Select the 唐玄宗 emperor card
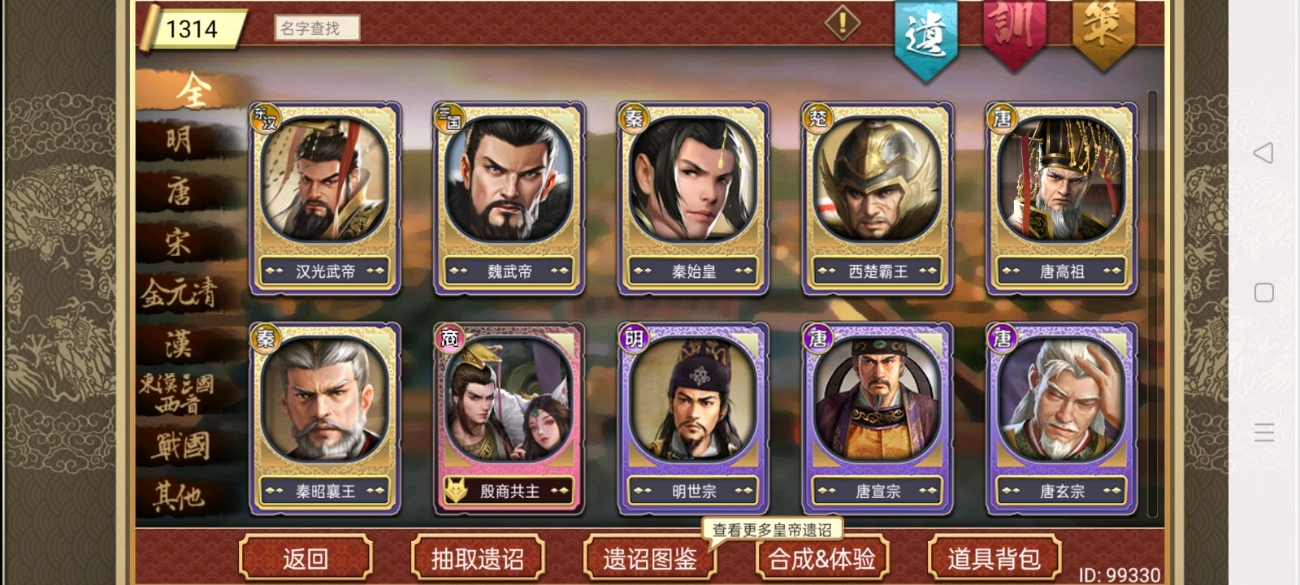The image size is (1300, 585). point(1062,418)
